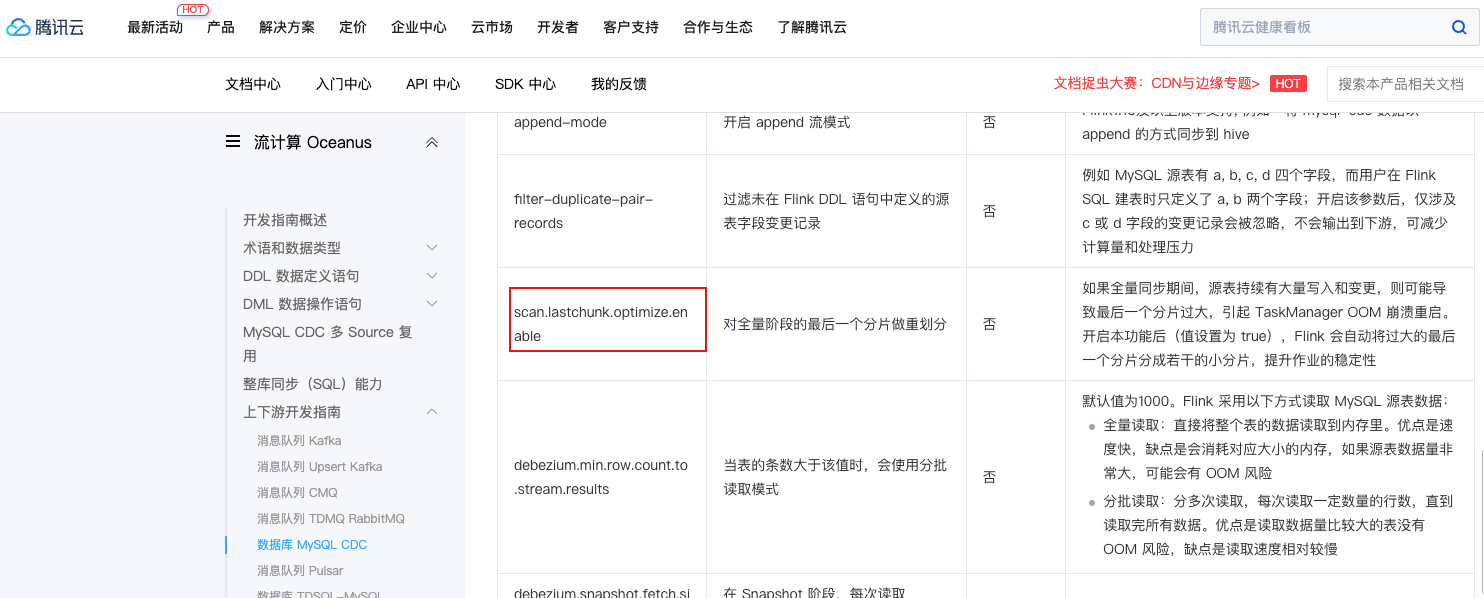Collapse the 上下游开发指南 section
This screenshot has width=1484, height=598.
click(x=432, y=412)
